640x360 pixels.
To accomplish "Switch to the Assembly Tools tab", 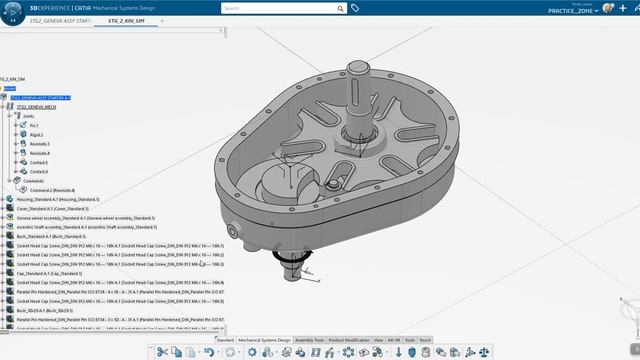I will tap(309, 340).
